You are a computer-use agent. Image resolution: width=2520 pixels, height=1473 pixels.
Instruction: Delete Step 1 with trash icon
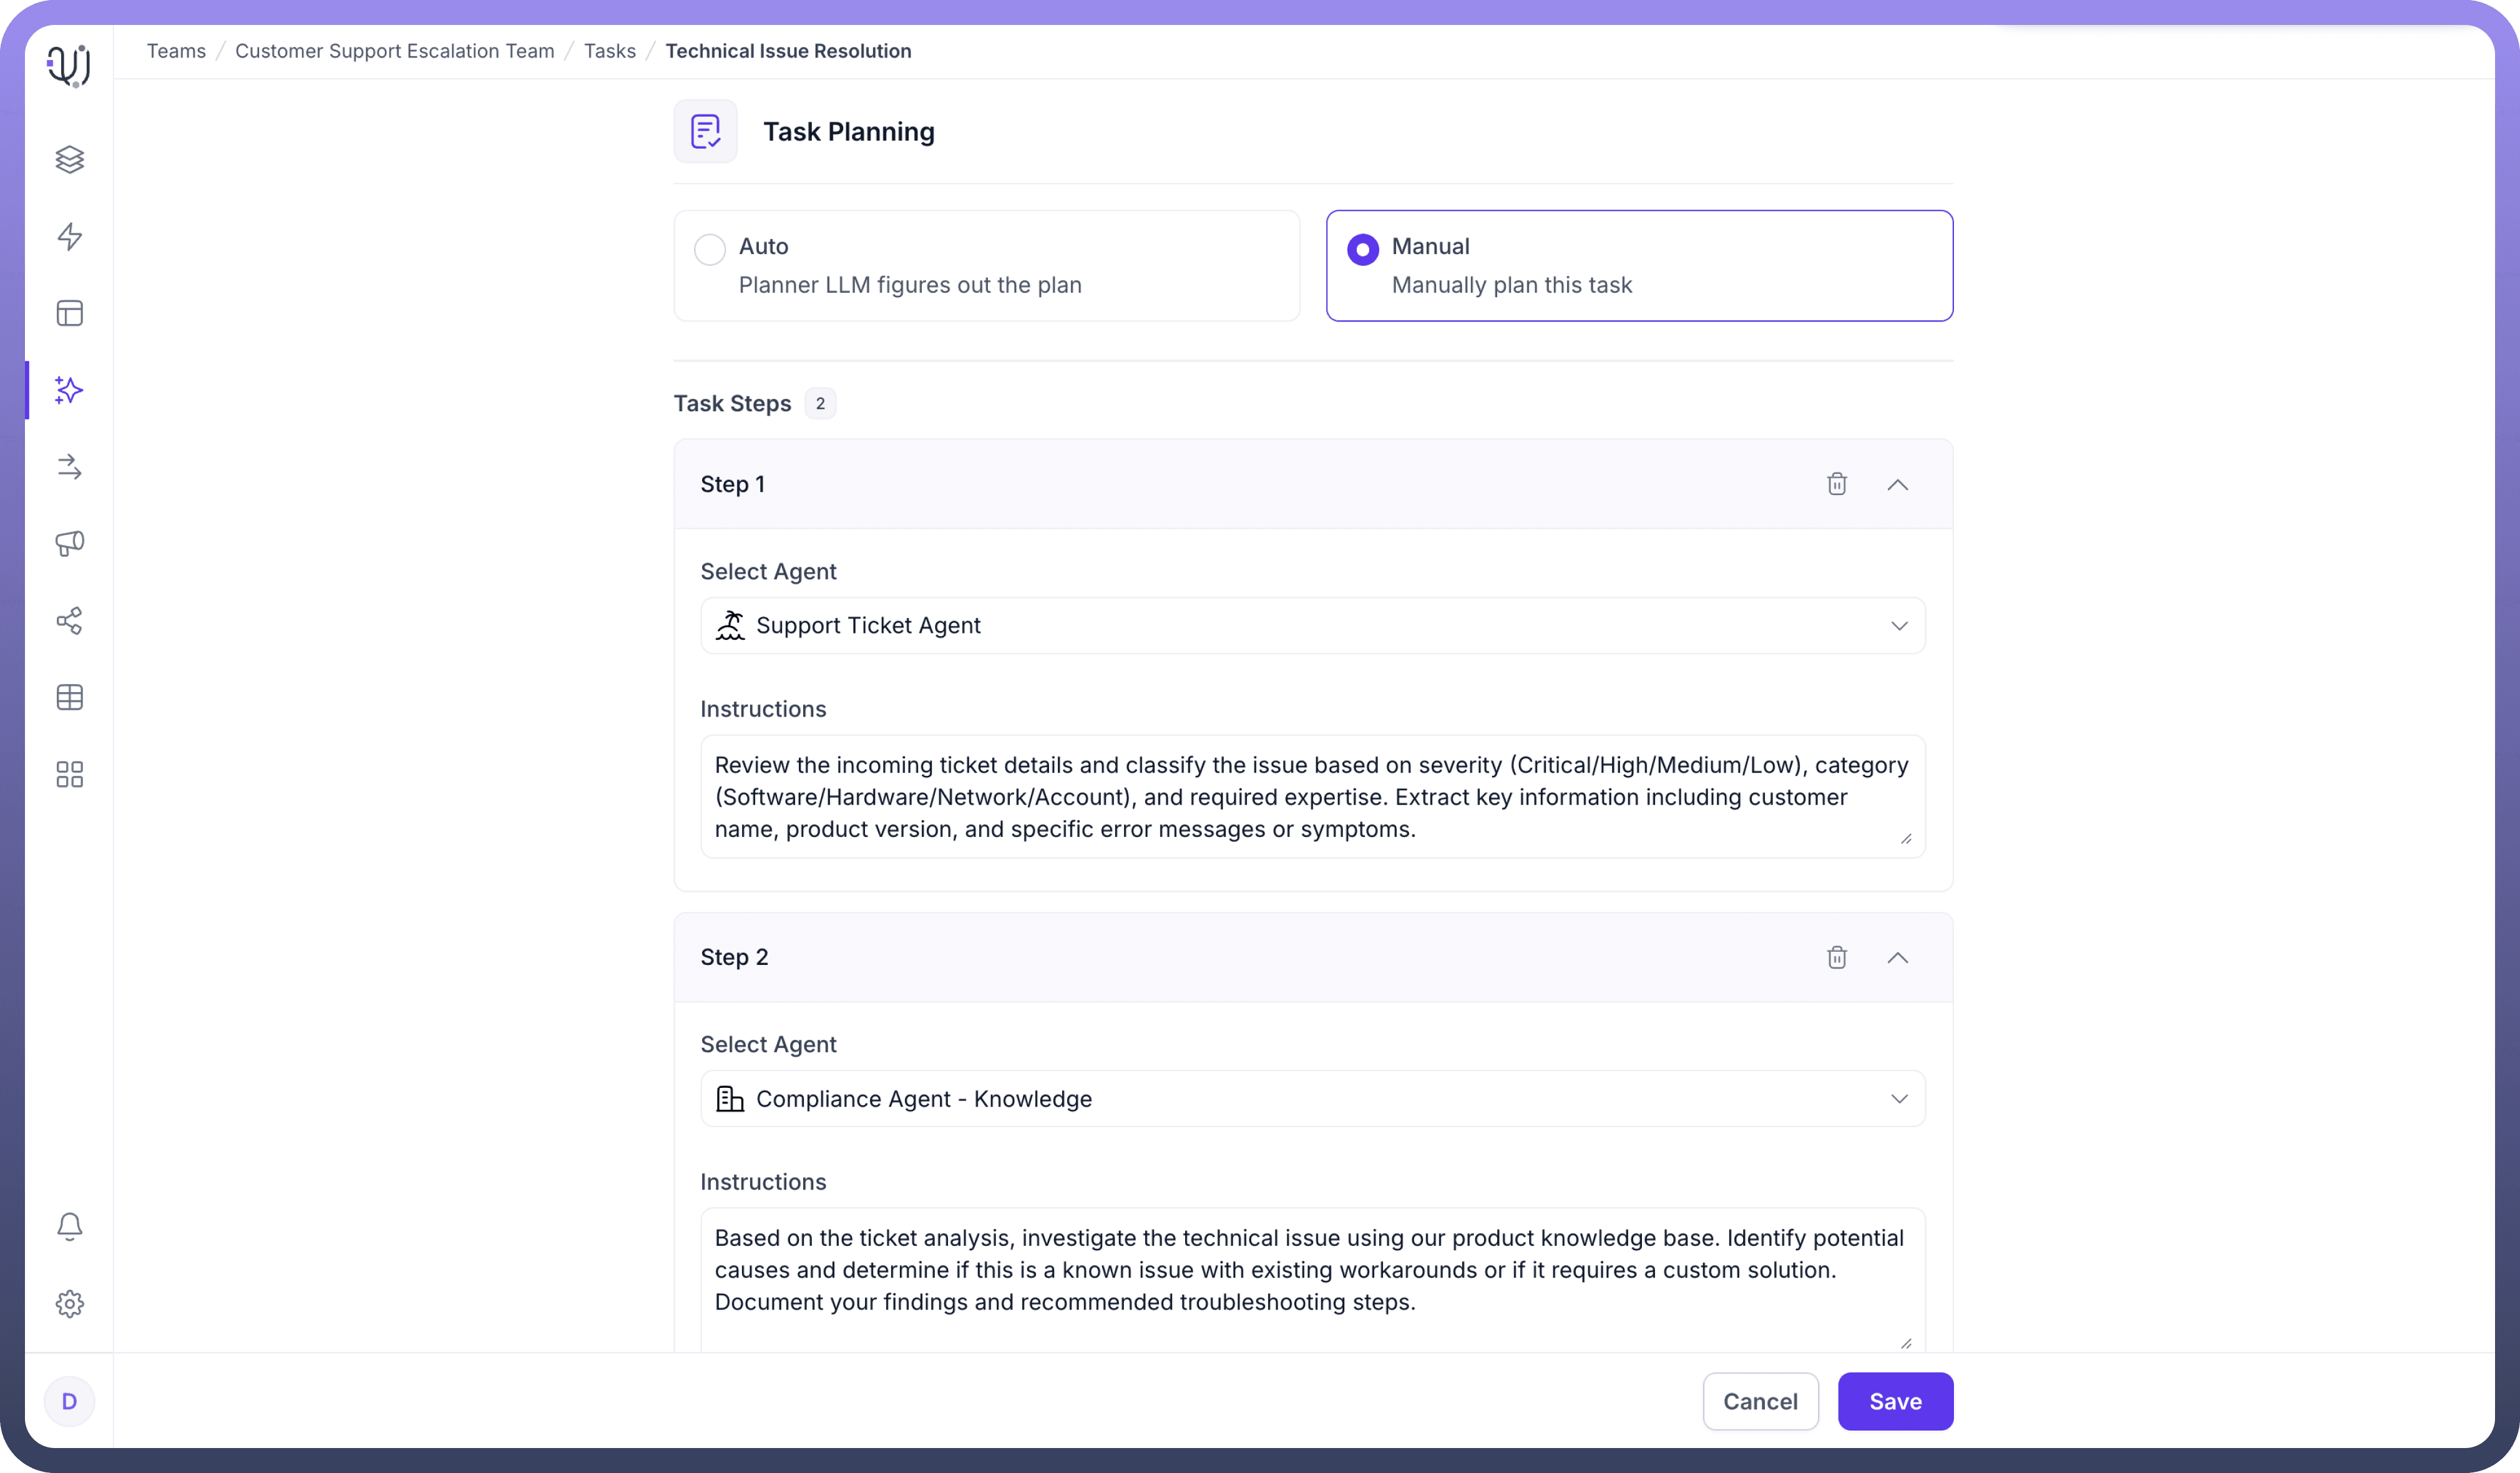1836,485
